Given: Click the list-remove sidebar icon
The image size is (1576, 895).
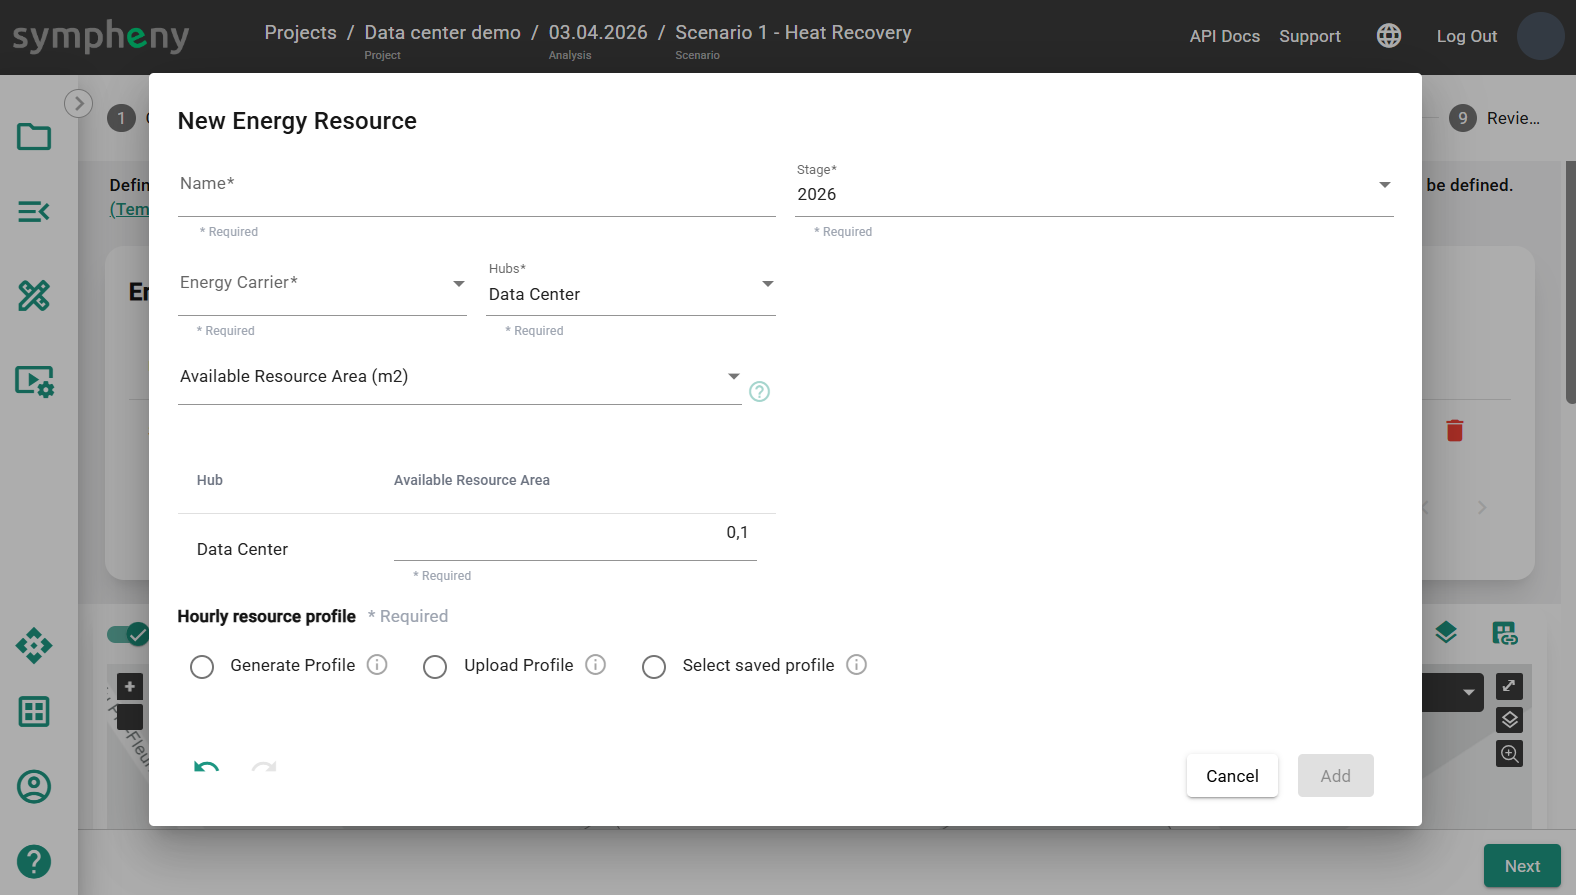Looking at the screenshot, I should tap(34, 211).
